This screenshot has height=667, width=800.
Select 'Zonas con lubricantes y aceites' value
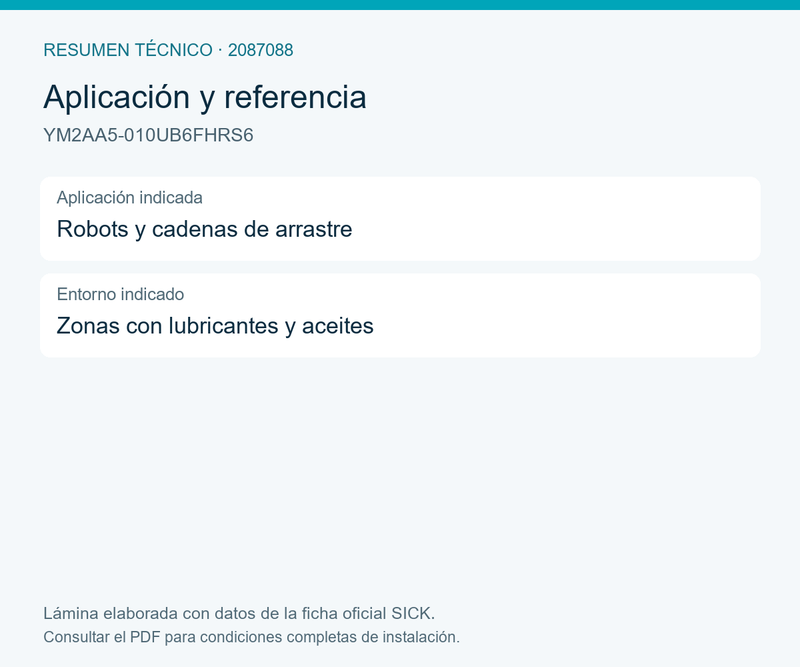click(215, 326)
